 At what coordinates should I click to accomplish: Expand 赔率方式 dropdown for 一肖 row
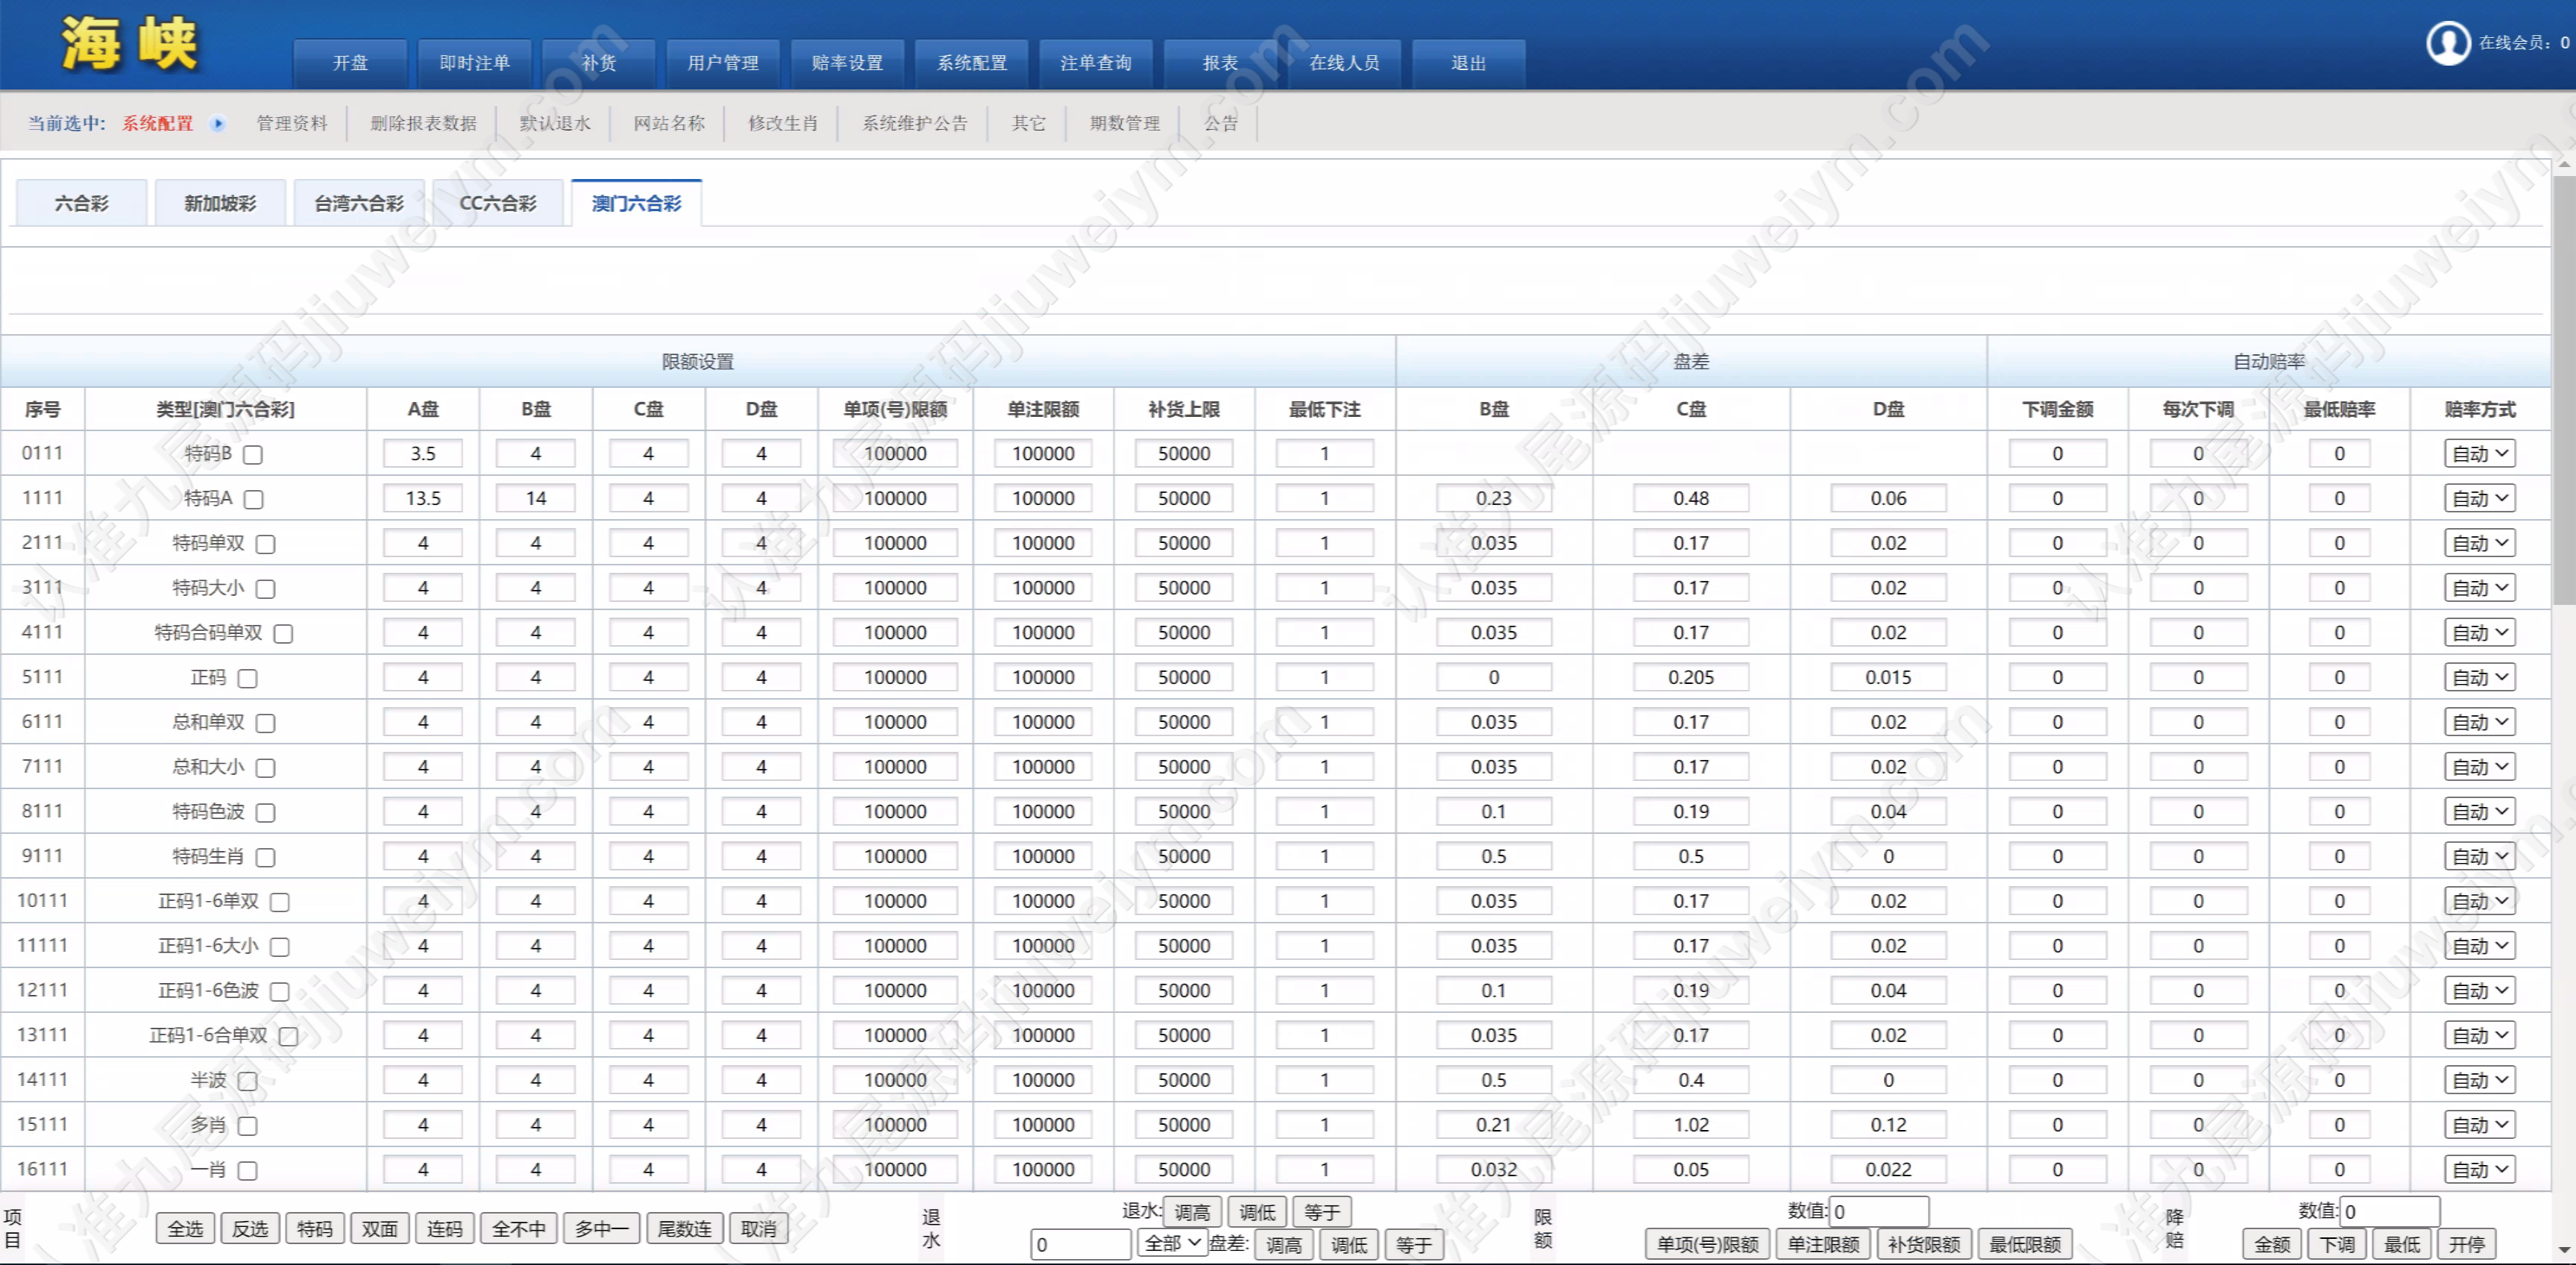click(2479, 1170)
